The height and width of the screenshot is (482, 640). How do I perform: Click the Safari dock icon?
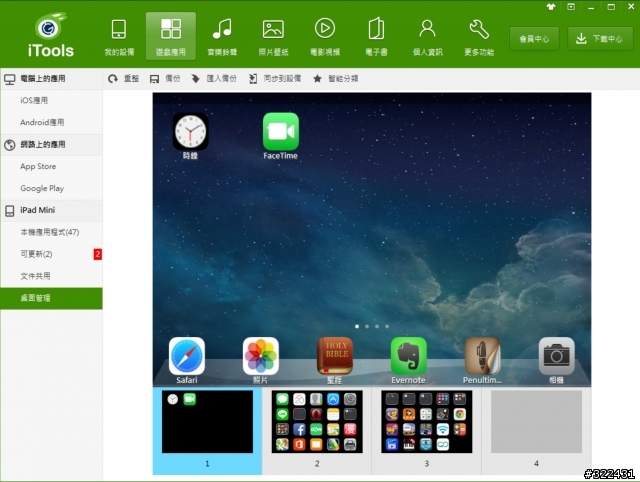187,356
